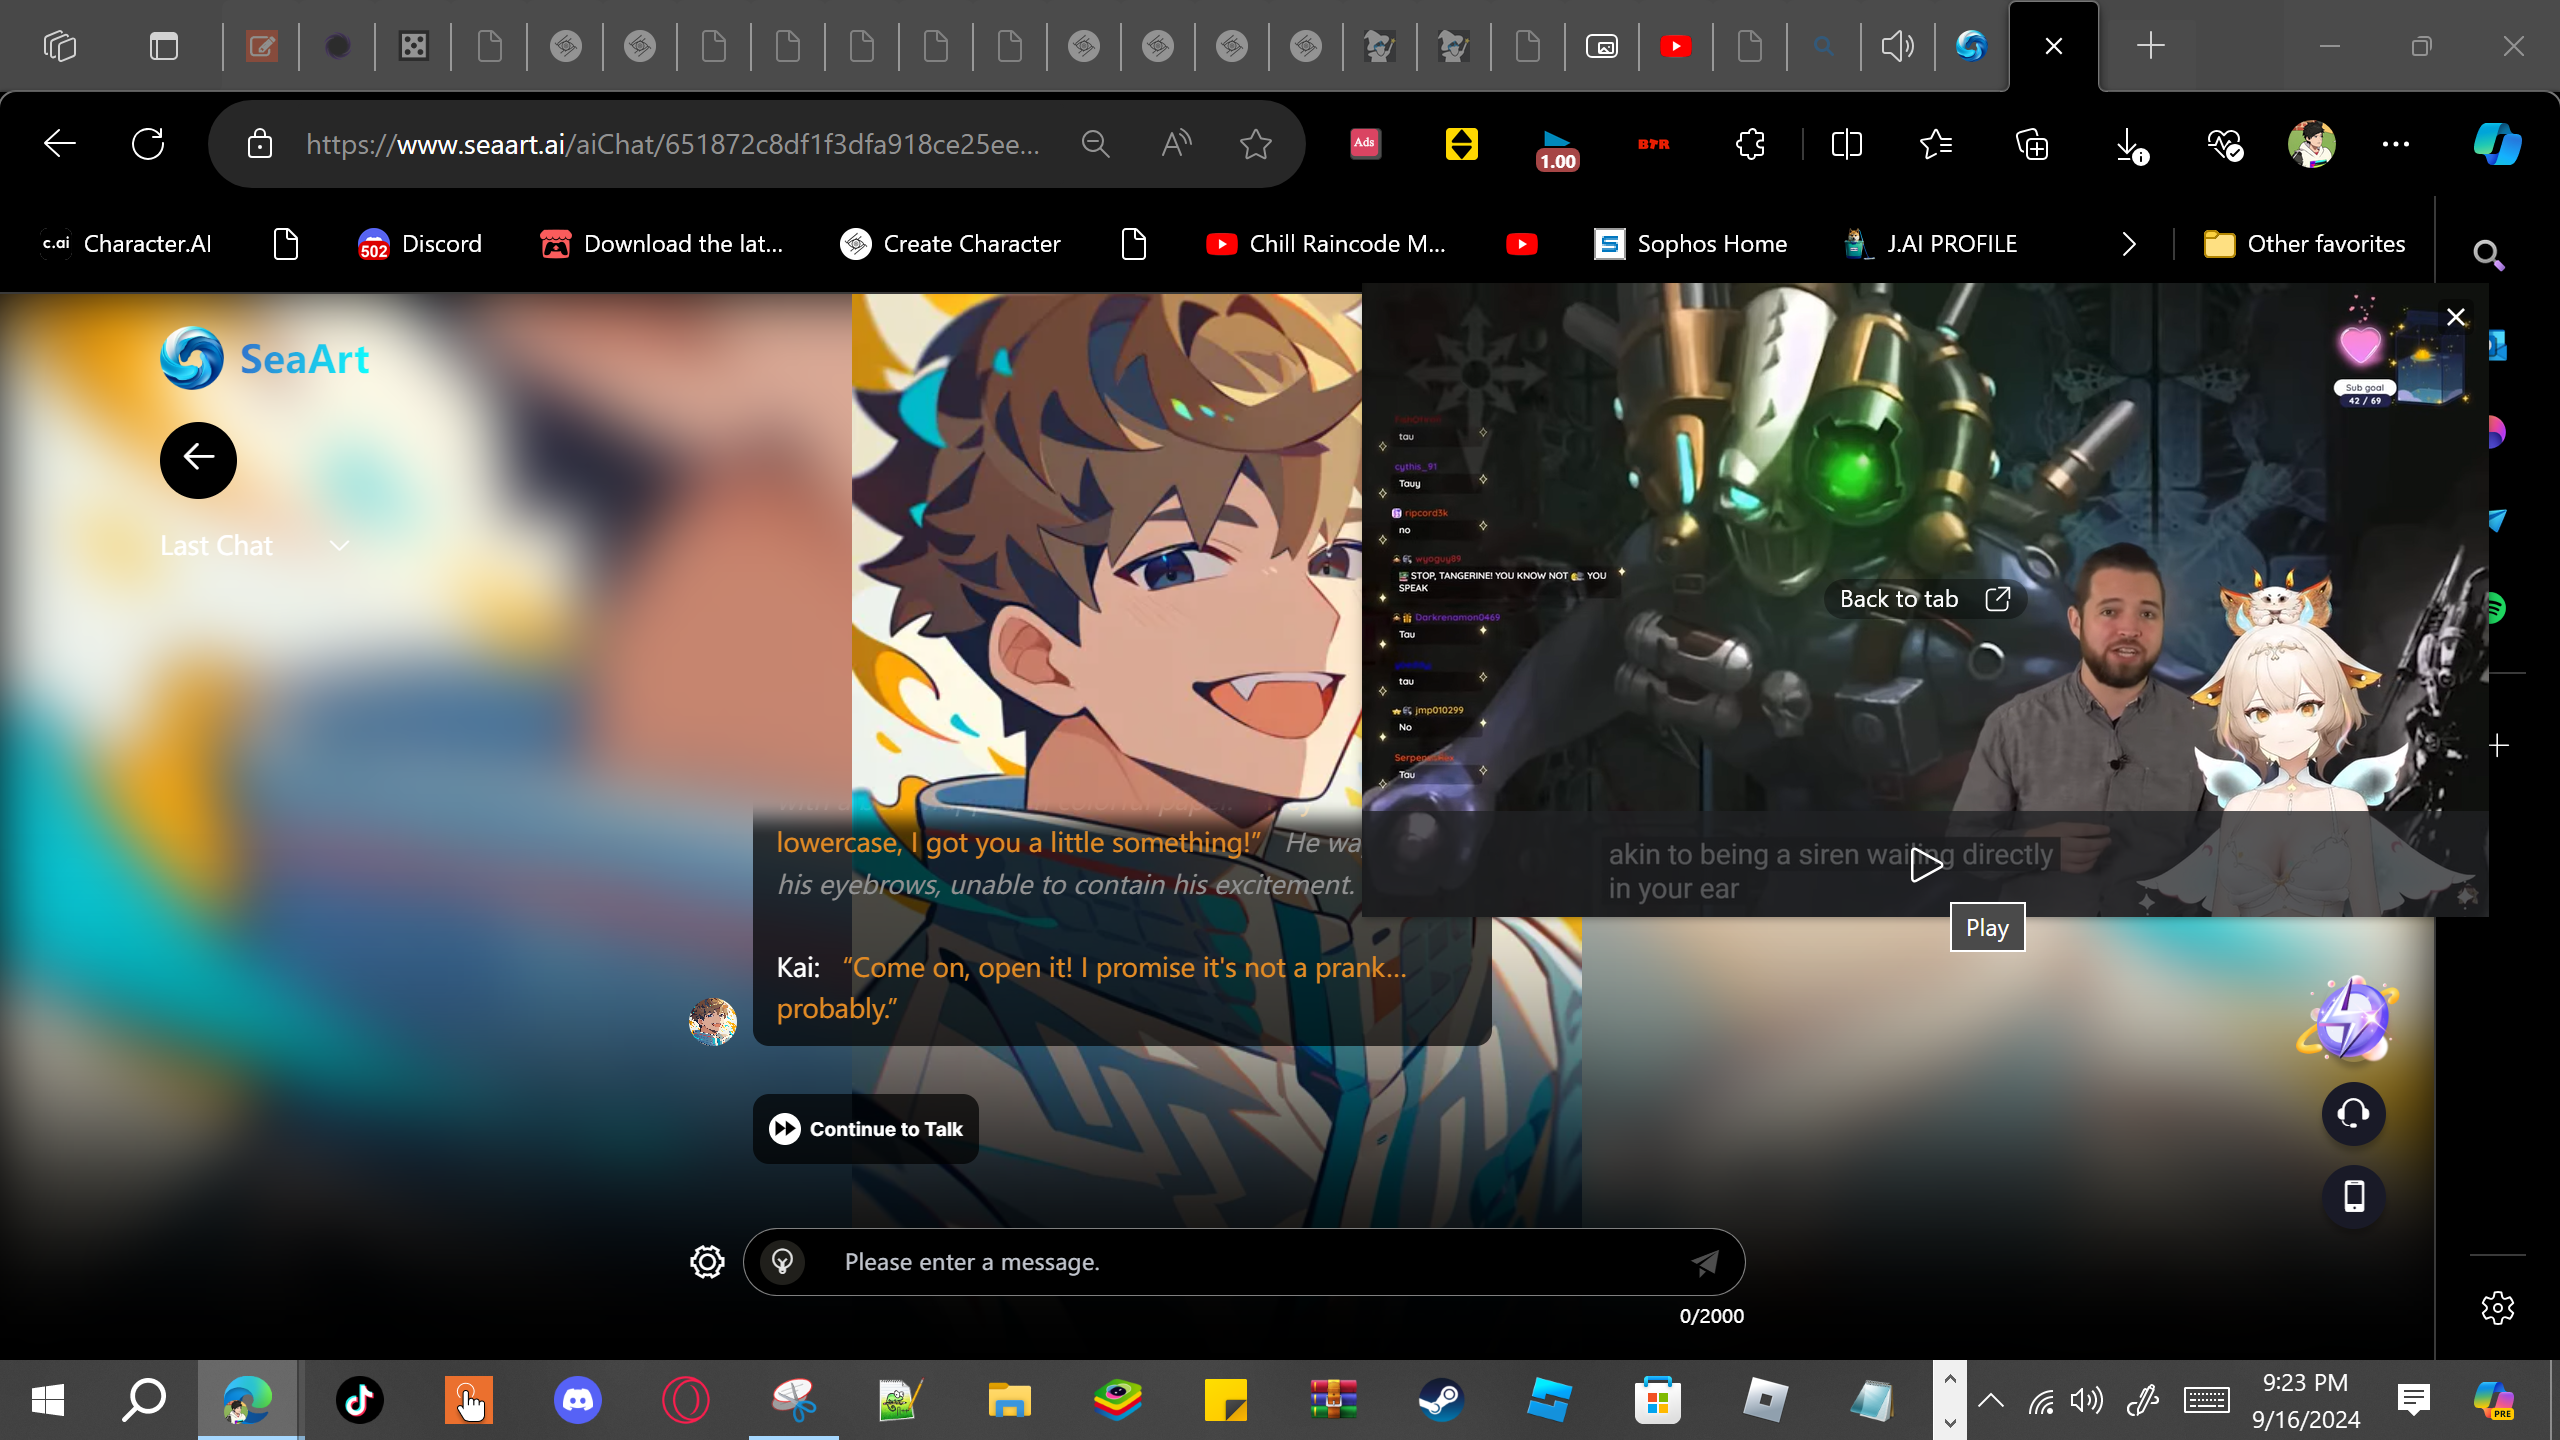Open Settings and more menu
This screenshot has height=1440, width=2560.
click(x=2396, y=144)
